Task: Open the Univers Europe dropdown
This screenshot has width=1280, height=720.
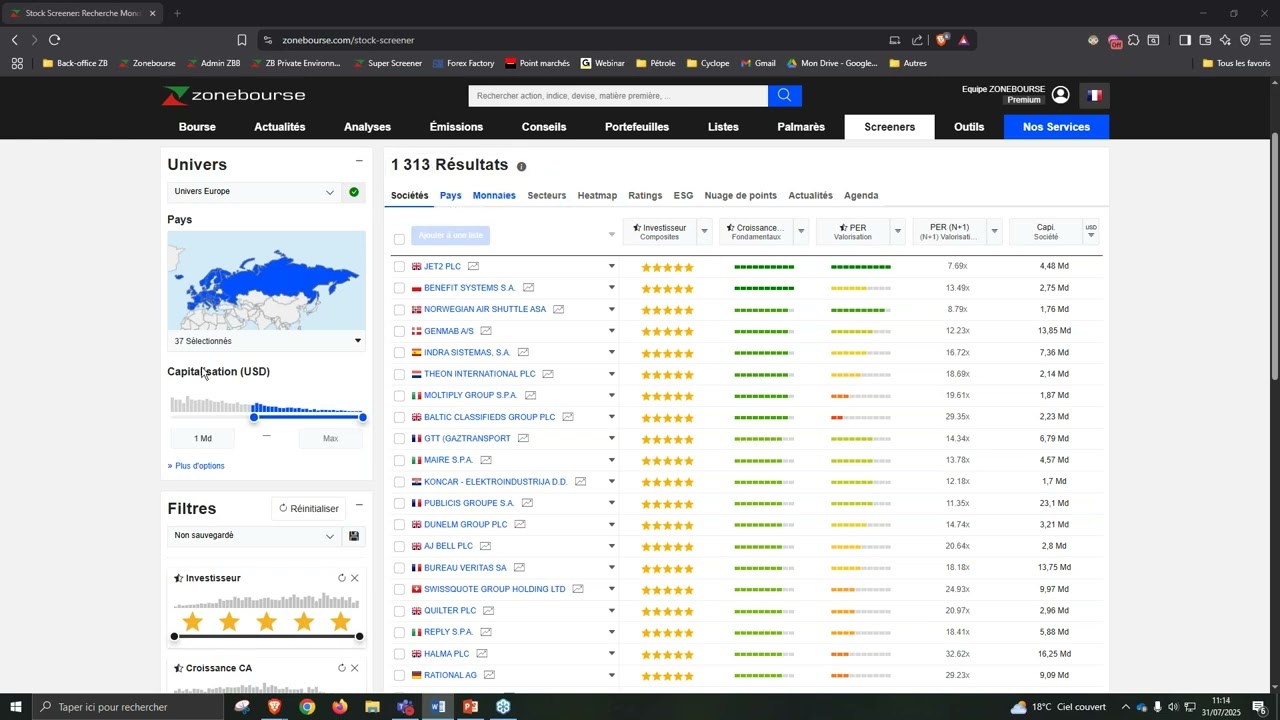Action: 254,192
